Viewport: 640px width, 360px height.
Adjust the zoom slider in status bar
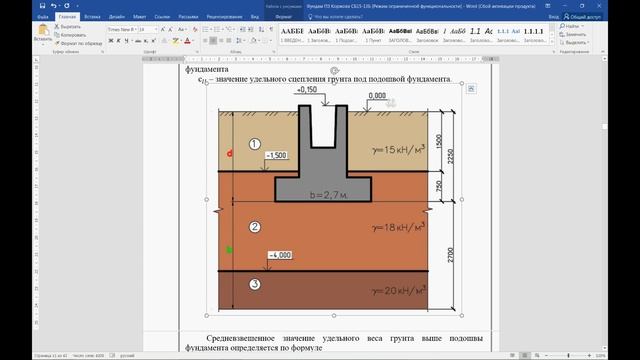pyautogui.click(x=568, y=356)
